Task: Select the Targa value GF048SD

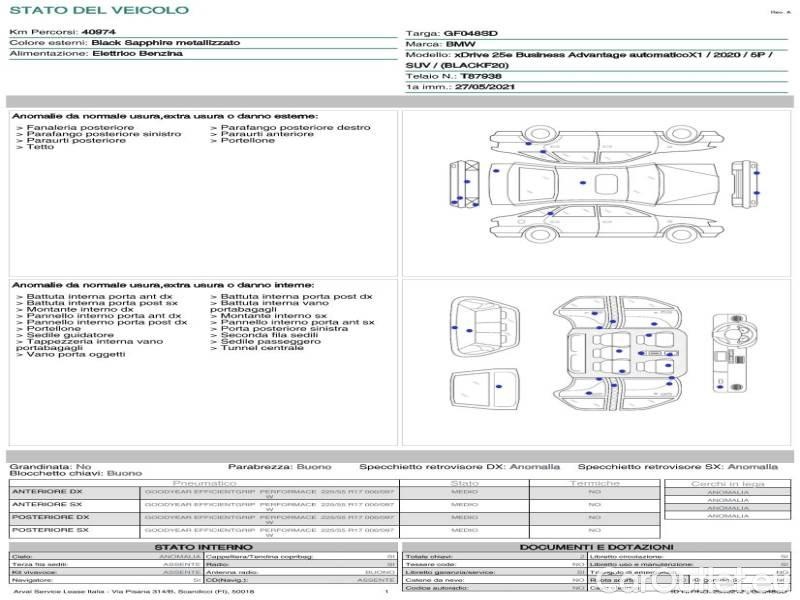Action: pyautogui.click(x=470, y=33)
